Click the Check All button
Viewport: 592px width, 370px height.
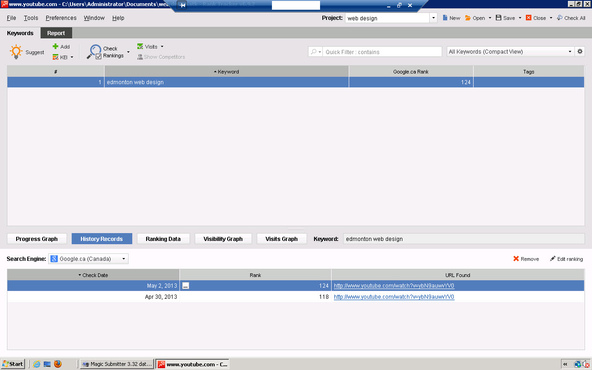pyautogui.click(x=571, y=18)
